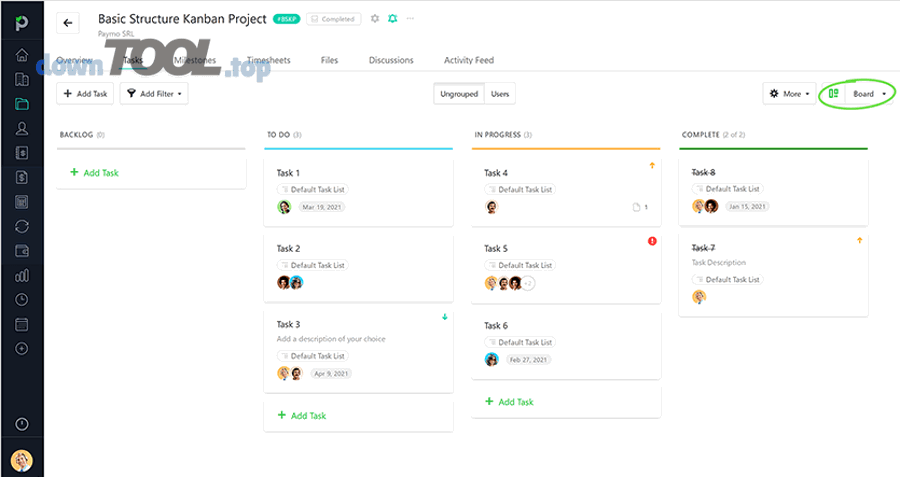The width and height of the screenshot is (900, 477).
Task: Open the user profile avatar in sidebar
Action: 22,460
